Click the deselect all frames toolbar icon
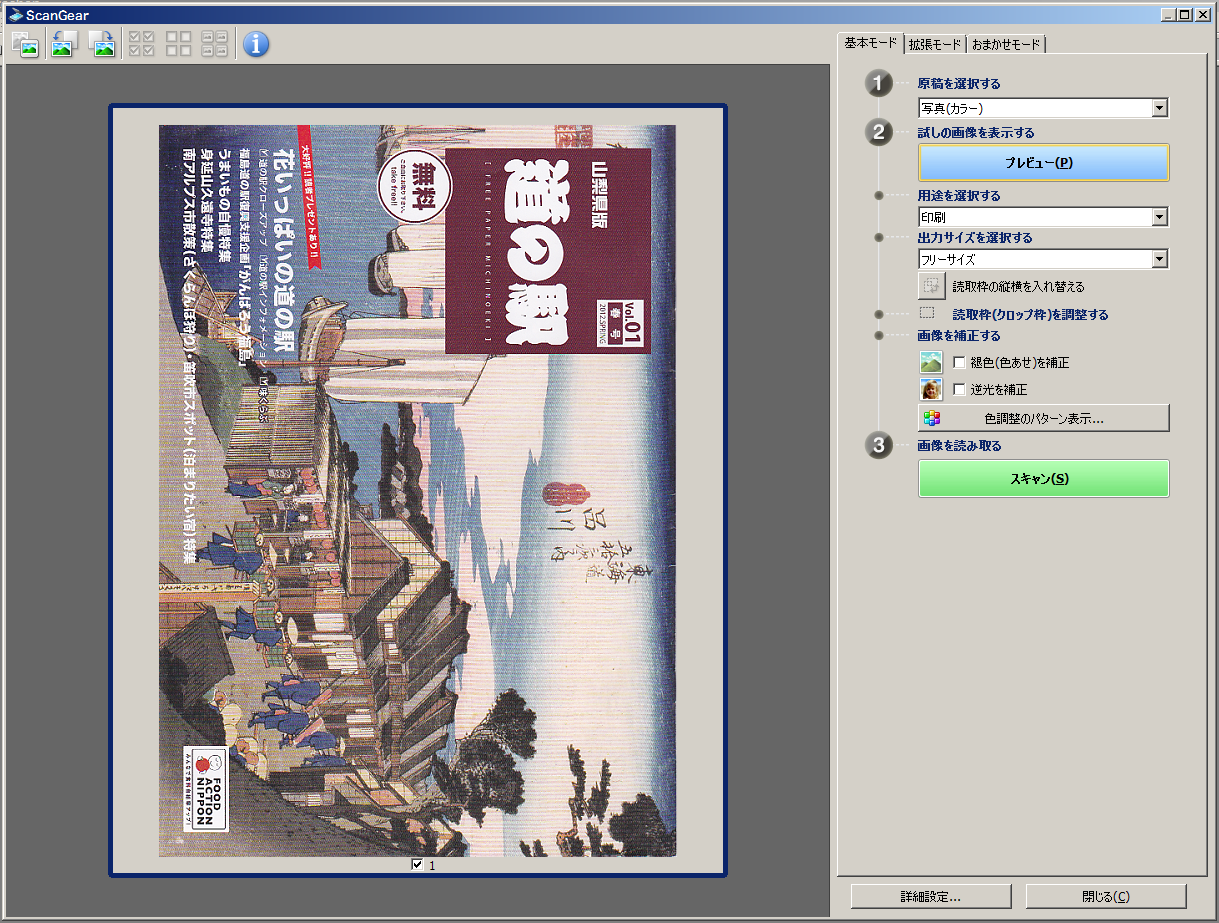 click(x=178, y=44)
